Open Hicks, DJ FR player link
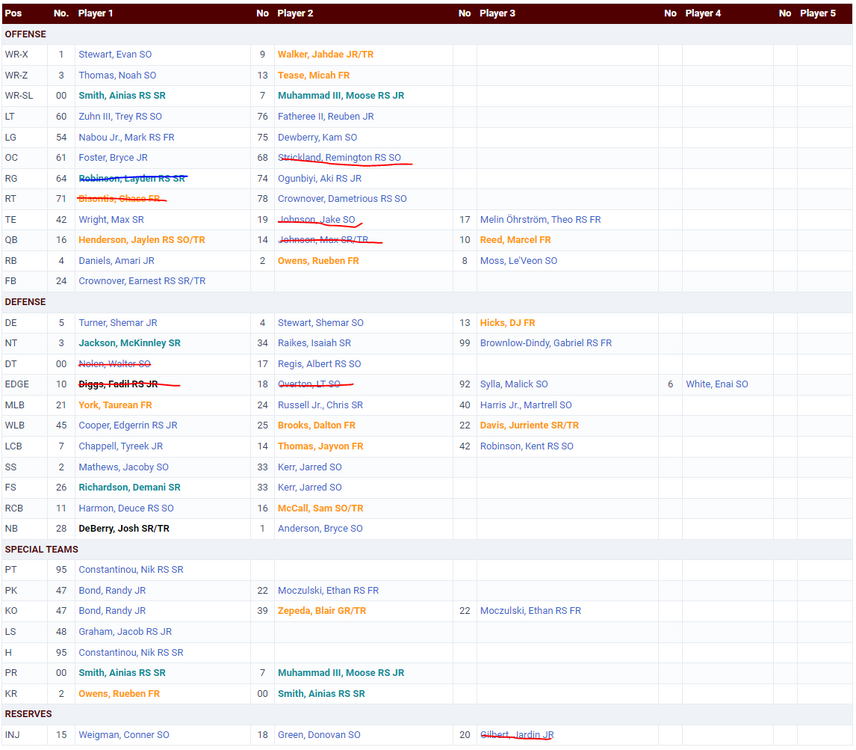Screen dimensions: 856x750 point(507,323)
